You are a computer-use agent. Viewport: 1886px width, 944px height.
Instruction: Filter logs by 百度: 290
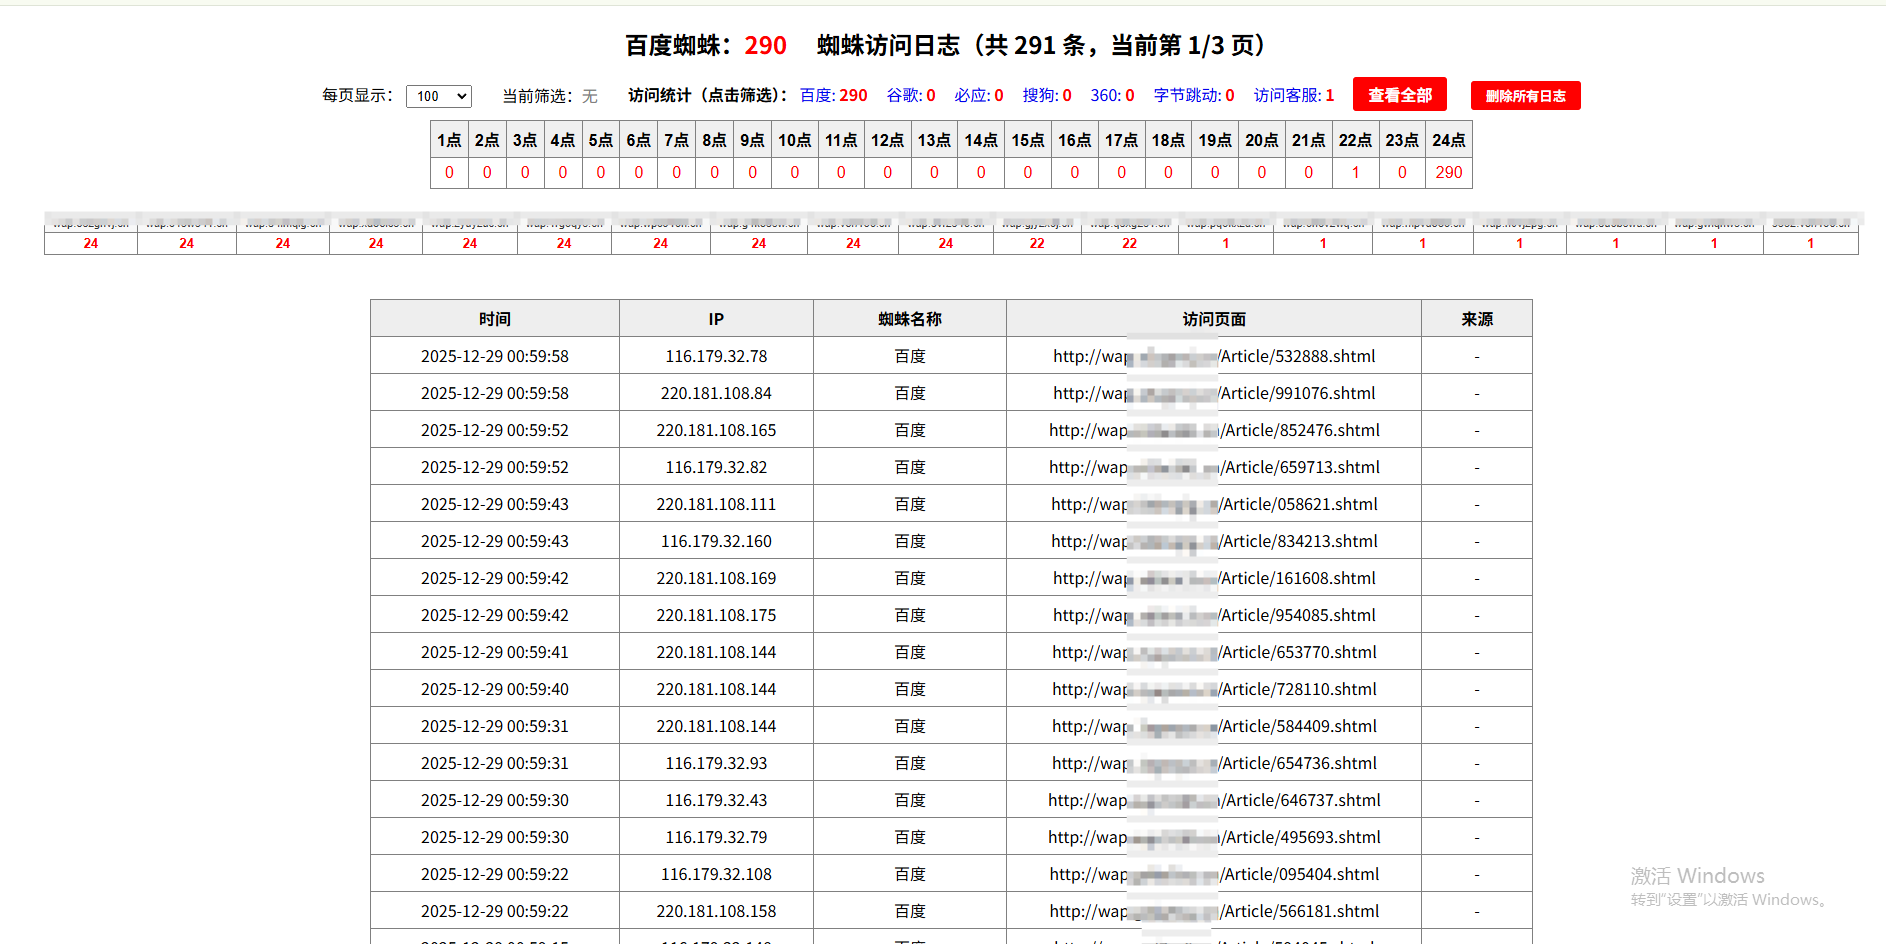coord(833,96)
